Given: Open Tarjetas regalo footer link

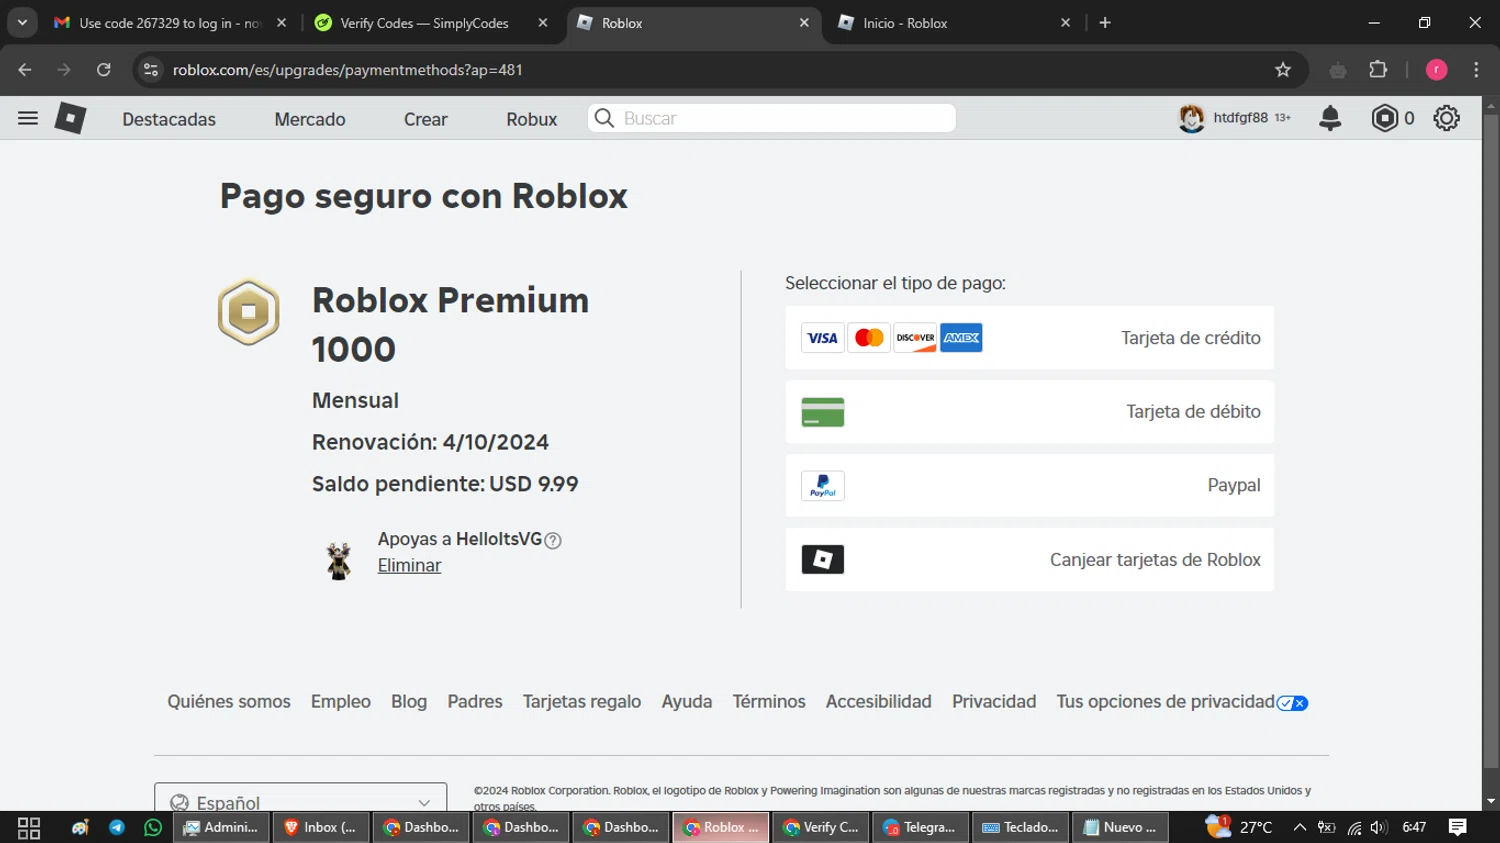Looking at the screenshot, I should [x=582, y=702].
